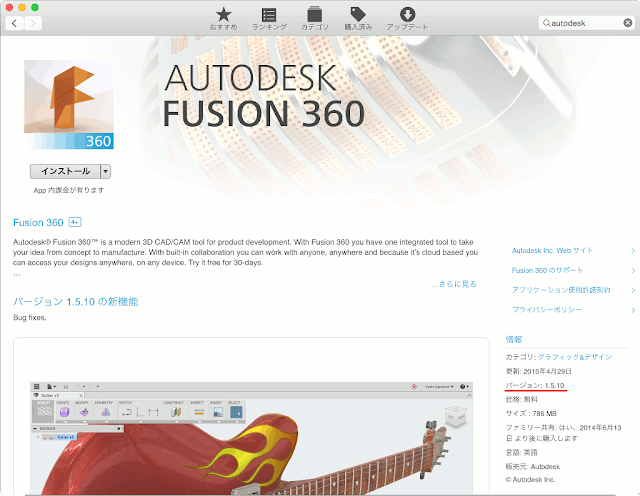Viewport: 640px width, 496px height.
Task: Click the 販売元: Autodesk text
Action: (x=533, y=467)
